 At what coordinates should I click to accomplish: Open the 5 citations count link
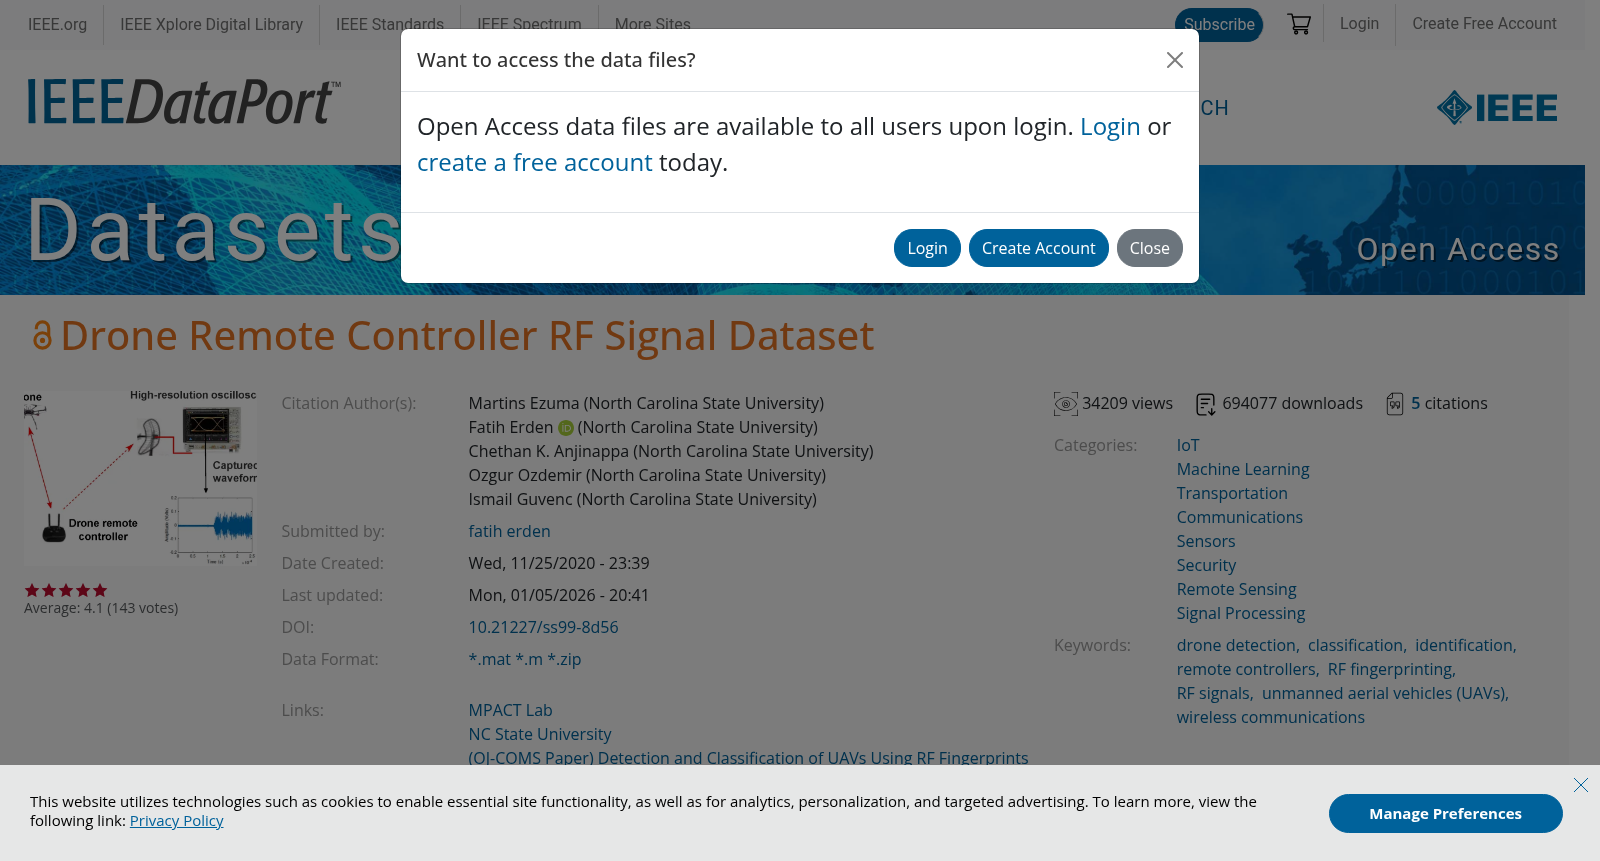1415,404
